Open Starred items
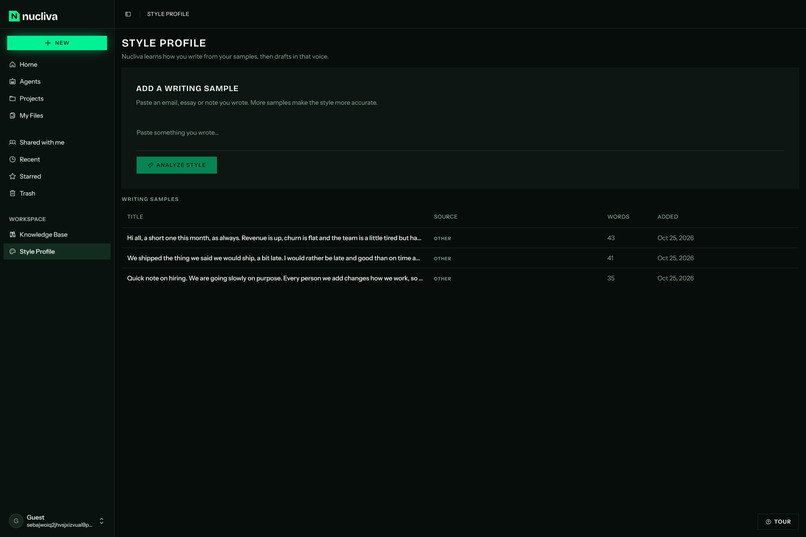This screenshot has width=806, height=537. tap(57, 176)
